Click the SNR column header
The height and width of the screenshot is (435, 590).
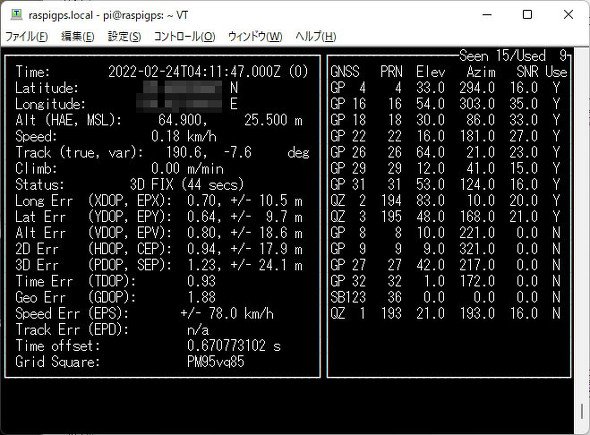[527, 71]
